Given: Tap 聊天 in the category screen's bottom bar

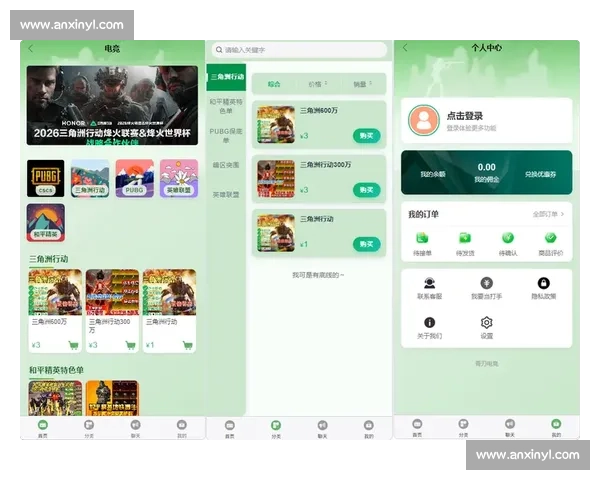Looking at the screenshot, I should tap(323, 429).
